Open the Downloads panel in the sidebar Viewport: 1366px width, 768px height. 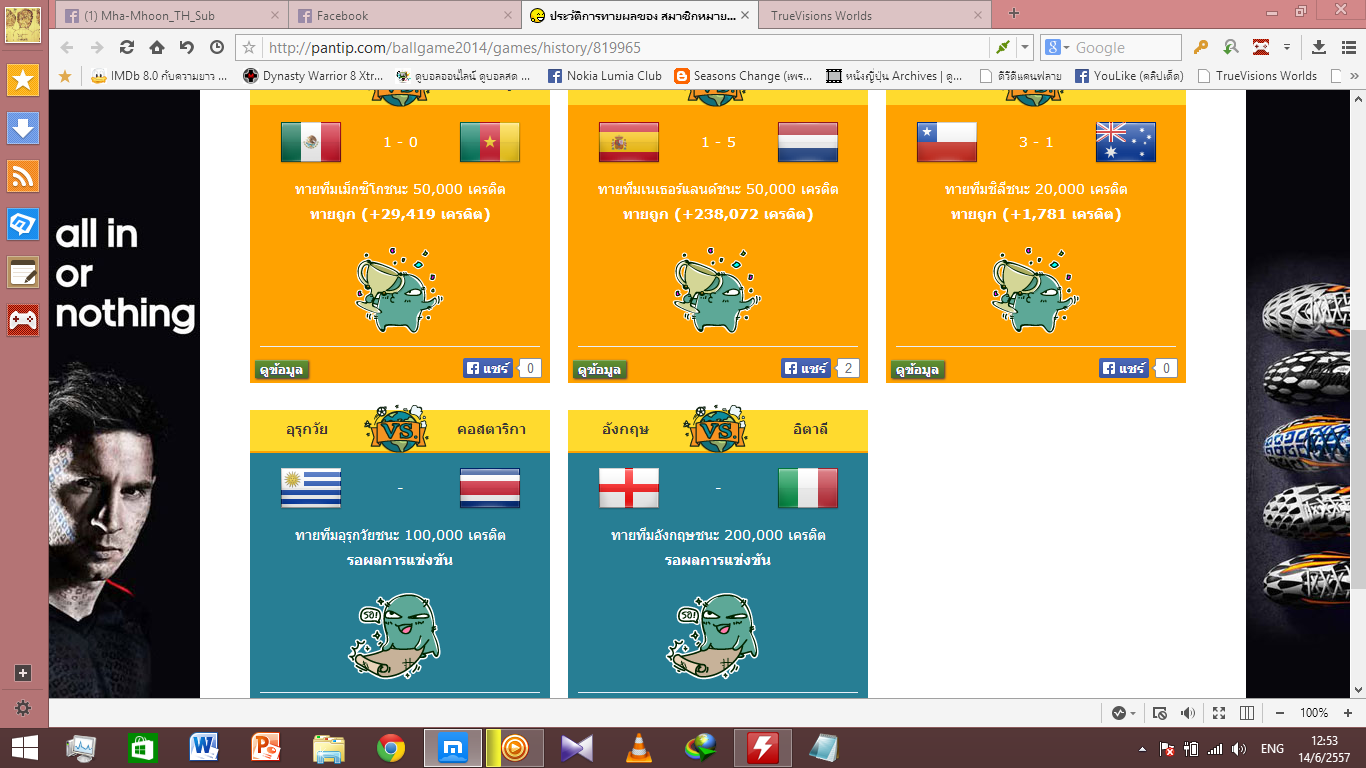tap(23, 128)
